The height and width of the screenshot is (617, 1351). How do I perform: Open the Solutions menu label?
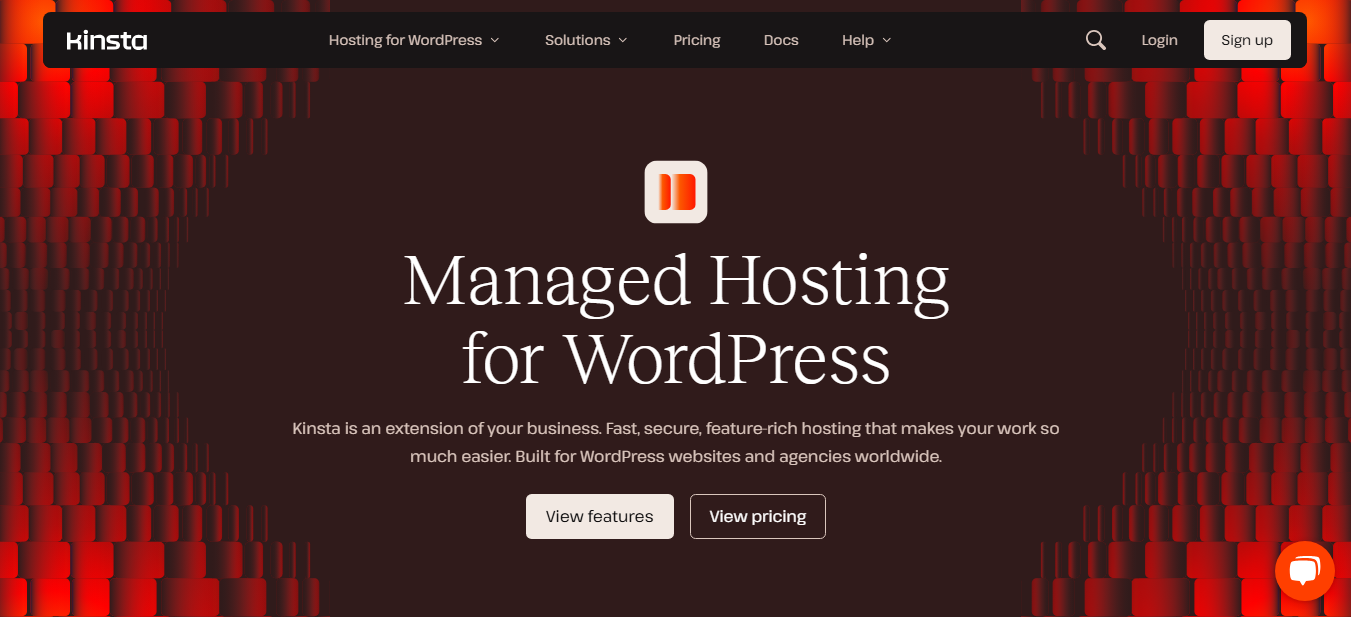pos(577,41)
